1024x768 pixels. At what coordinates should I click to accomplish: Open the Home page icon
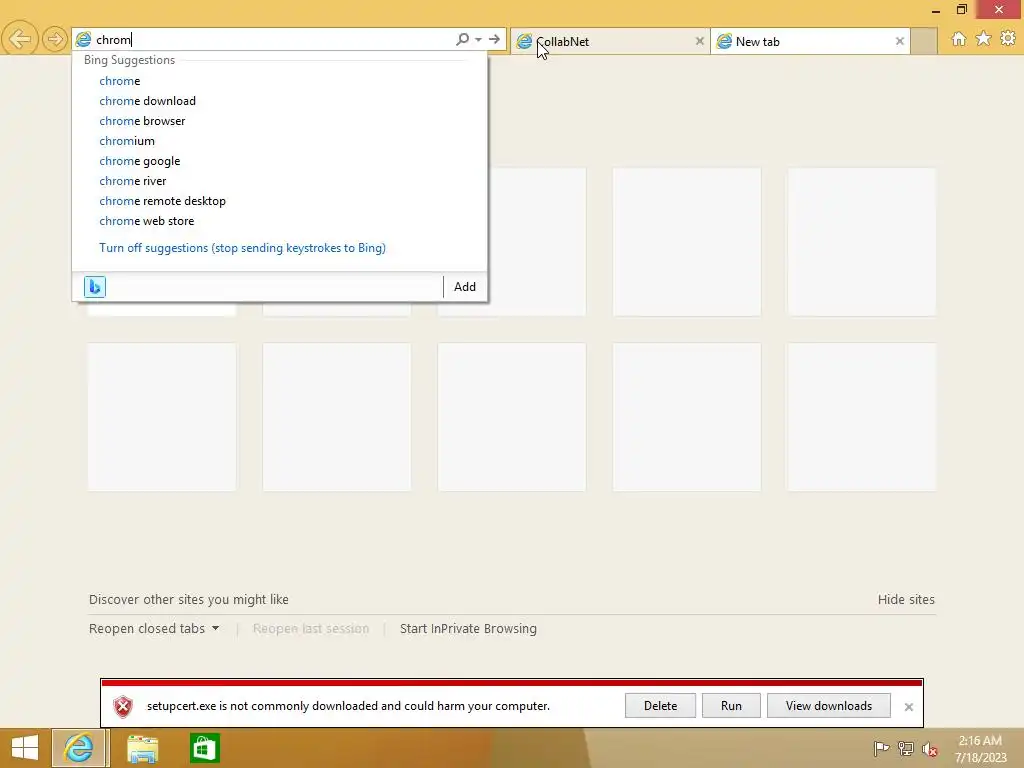(959, 39)
